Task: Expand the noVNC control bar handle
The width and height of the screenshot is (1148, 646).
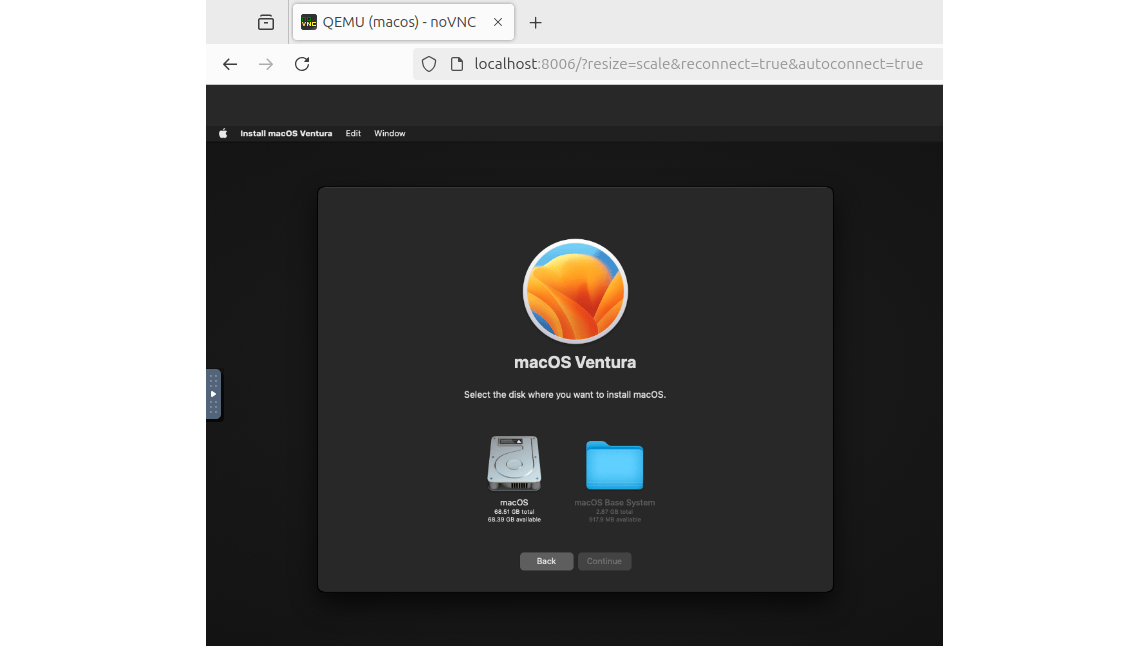Action: click(x=213, y=394)
